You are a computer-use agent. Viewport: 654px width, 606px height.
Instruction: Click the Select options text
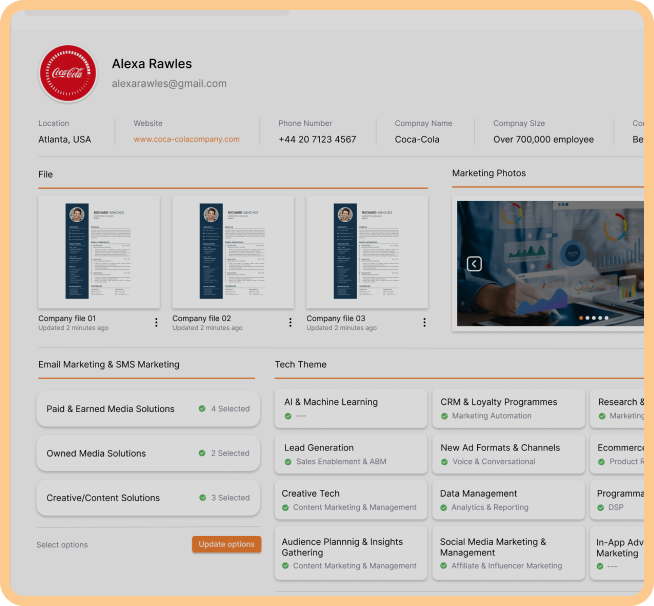pos(62,545)
